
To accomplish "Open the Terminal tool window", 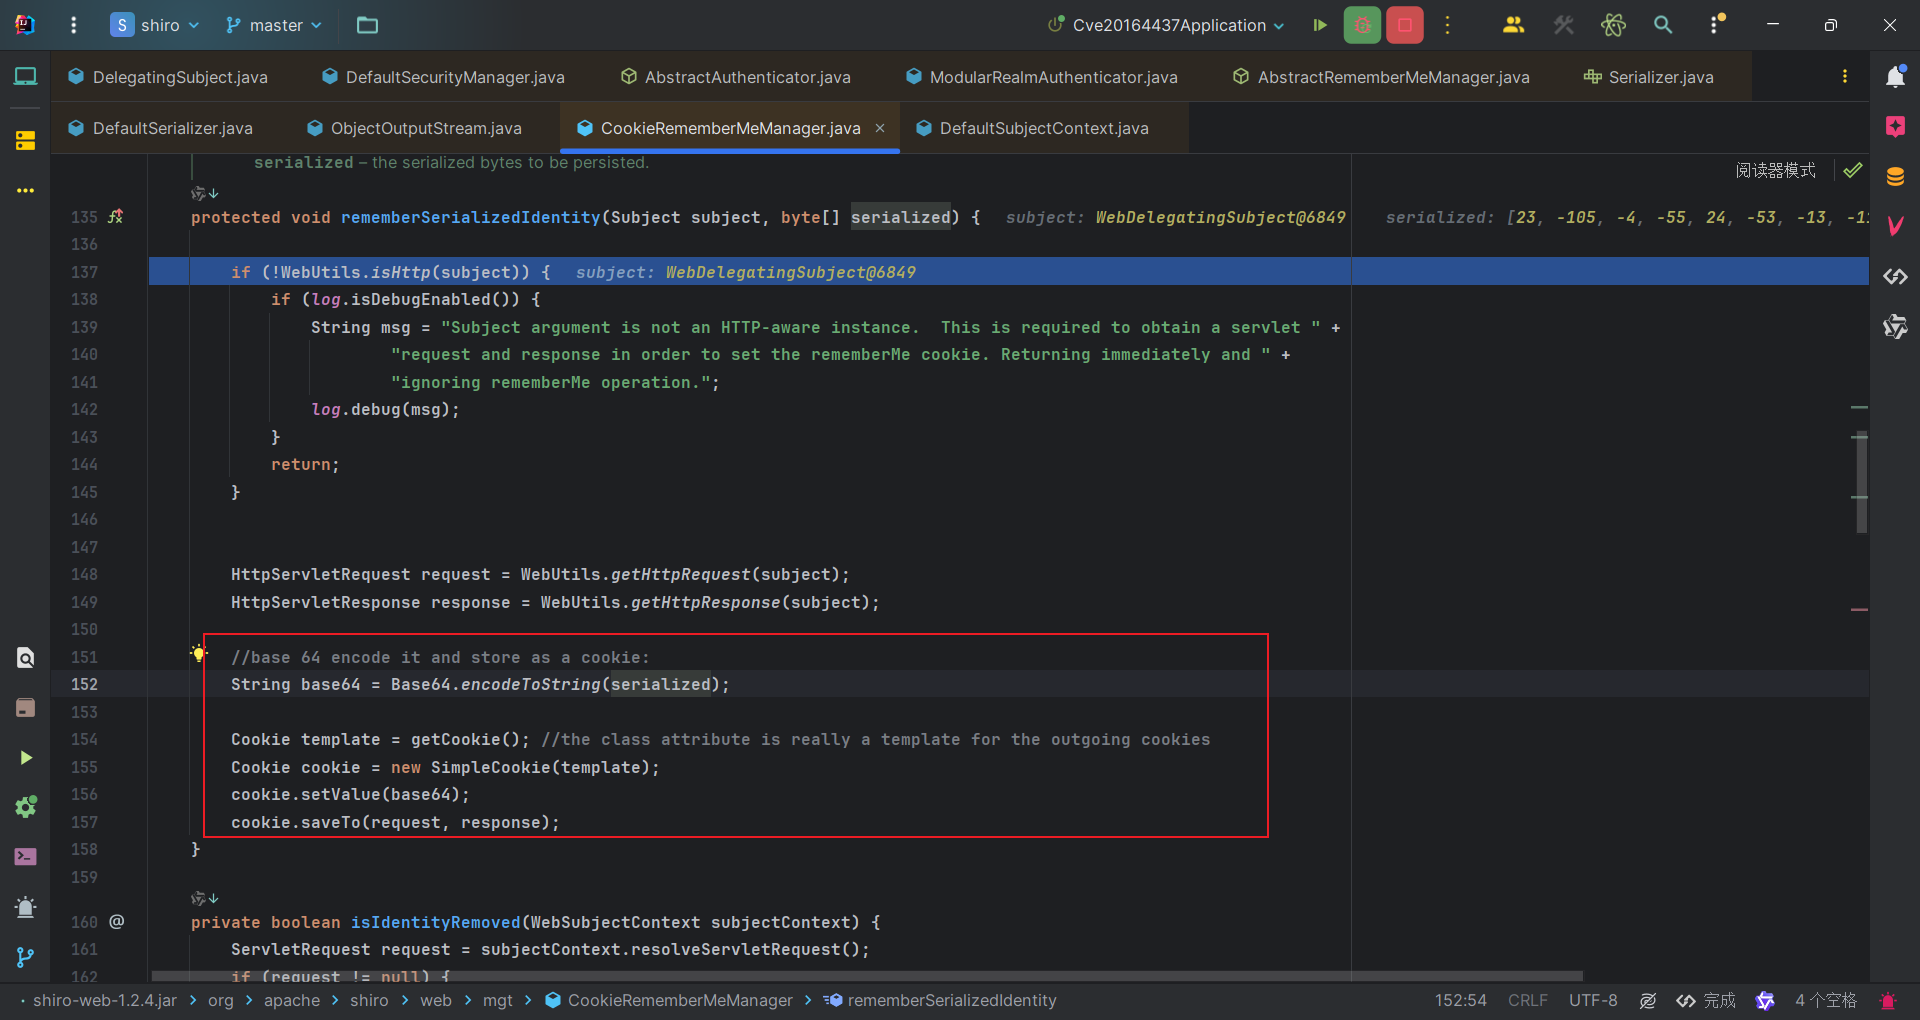I will [25, 857].
